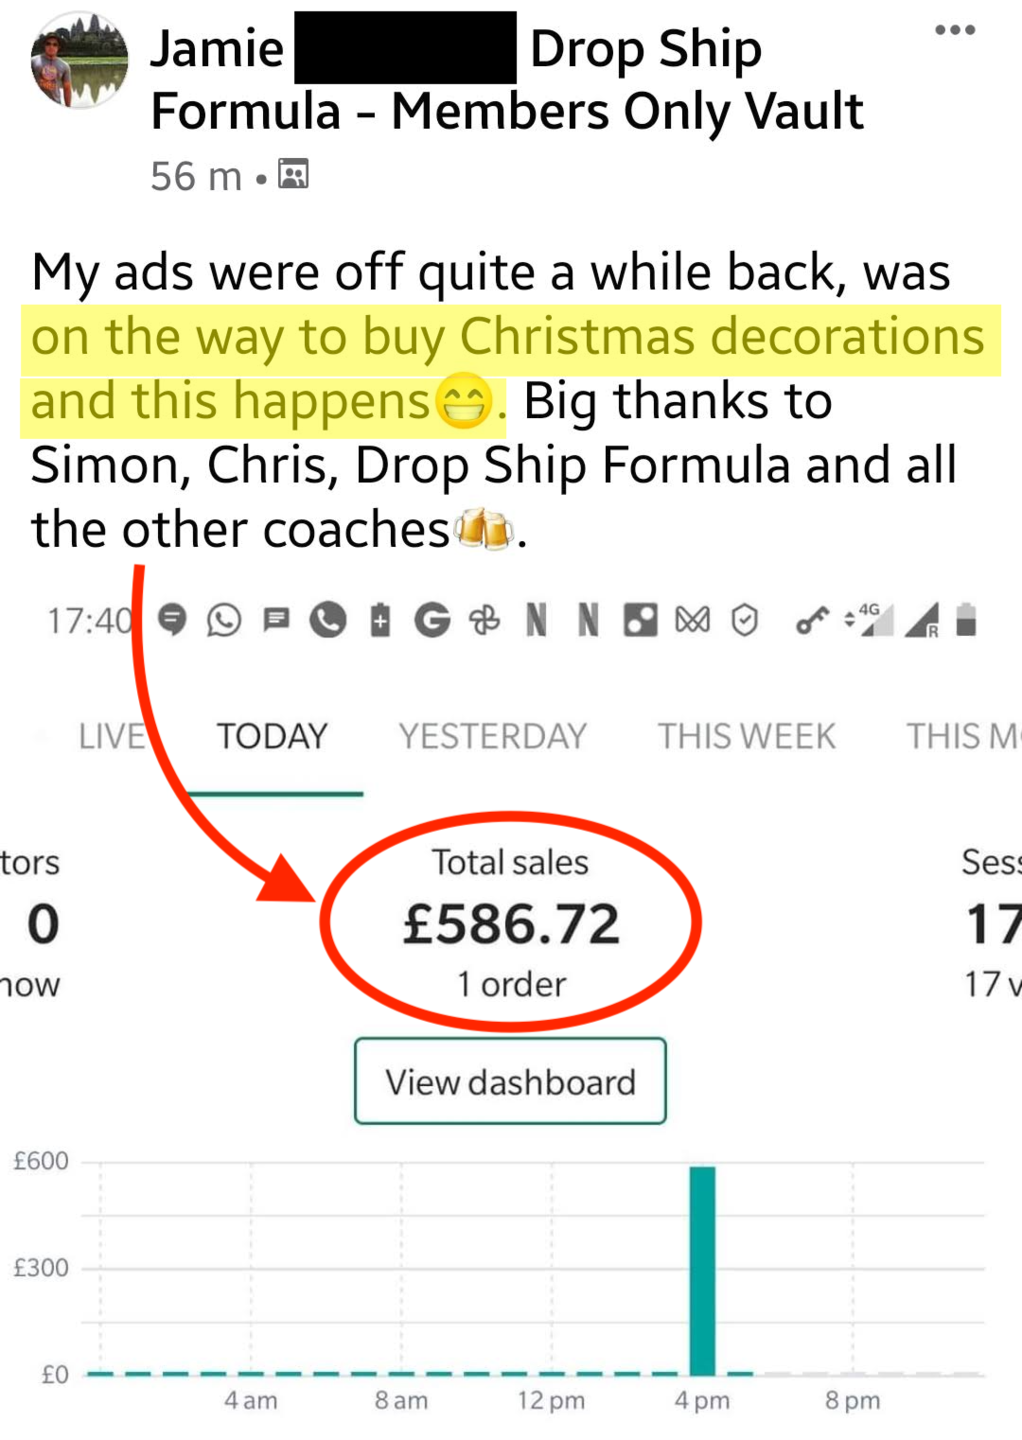Tap the battery indicator icon
This screenshot has width=1022, height=1440.
[965, 620]
